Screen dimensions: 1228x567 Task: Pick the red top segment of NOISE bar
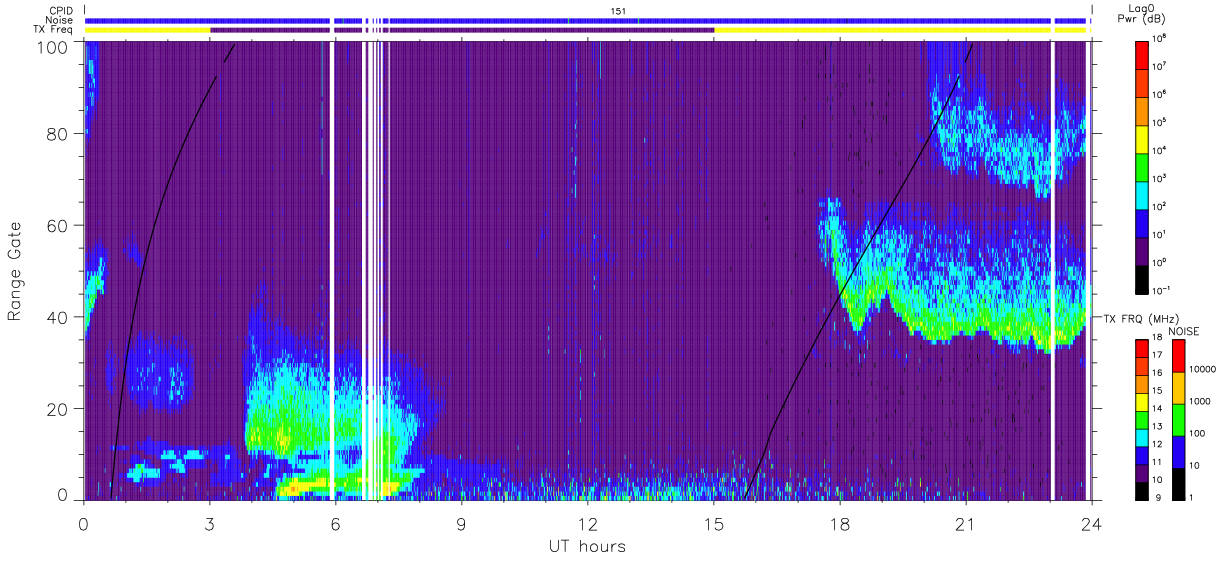point(1177,357)
